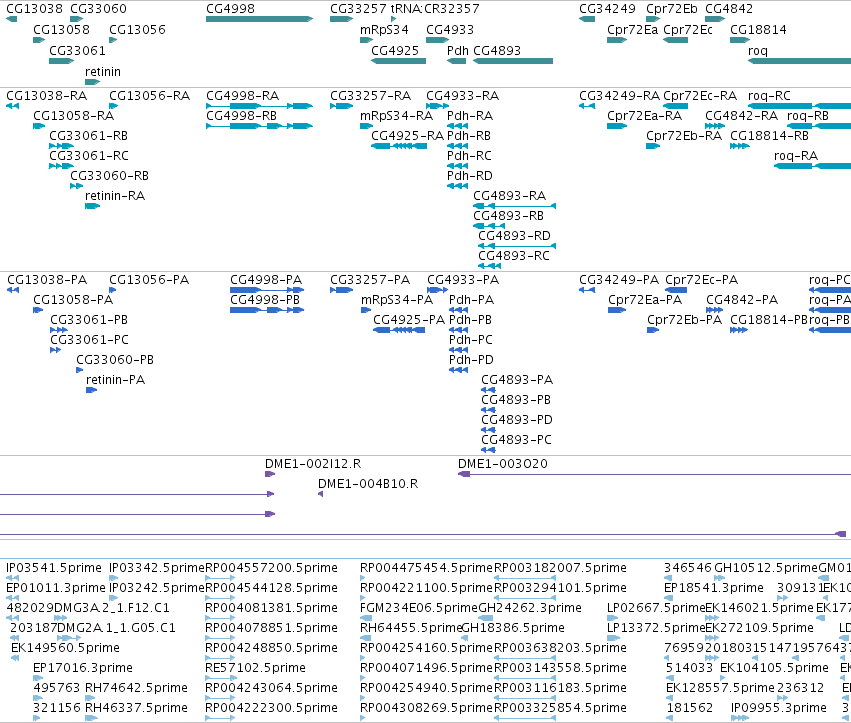851x723 pixels.
Task: Click the CG4893-RC transcript label
Action: [513, 256]
